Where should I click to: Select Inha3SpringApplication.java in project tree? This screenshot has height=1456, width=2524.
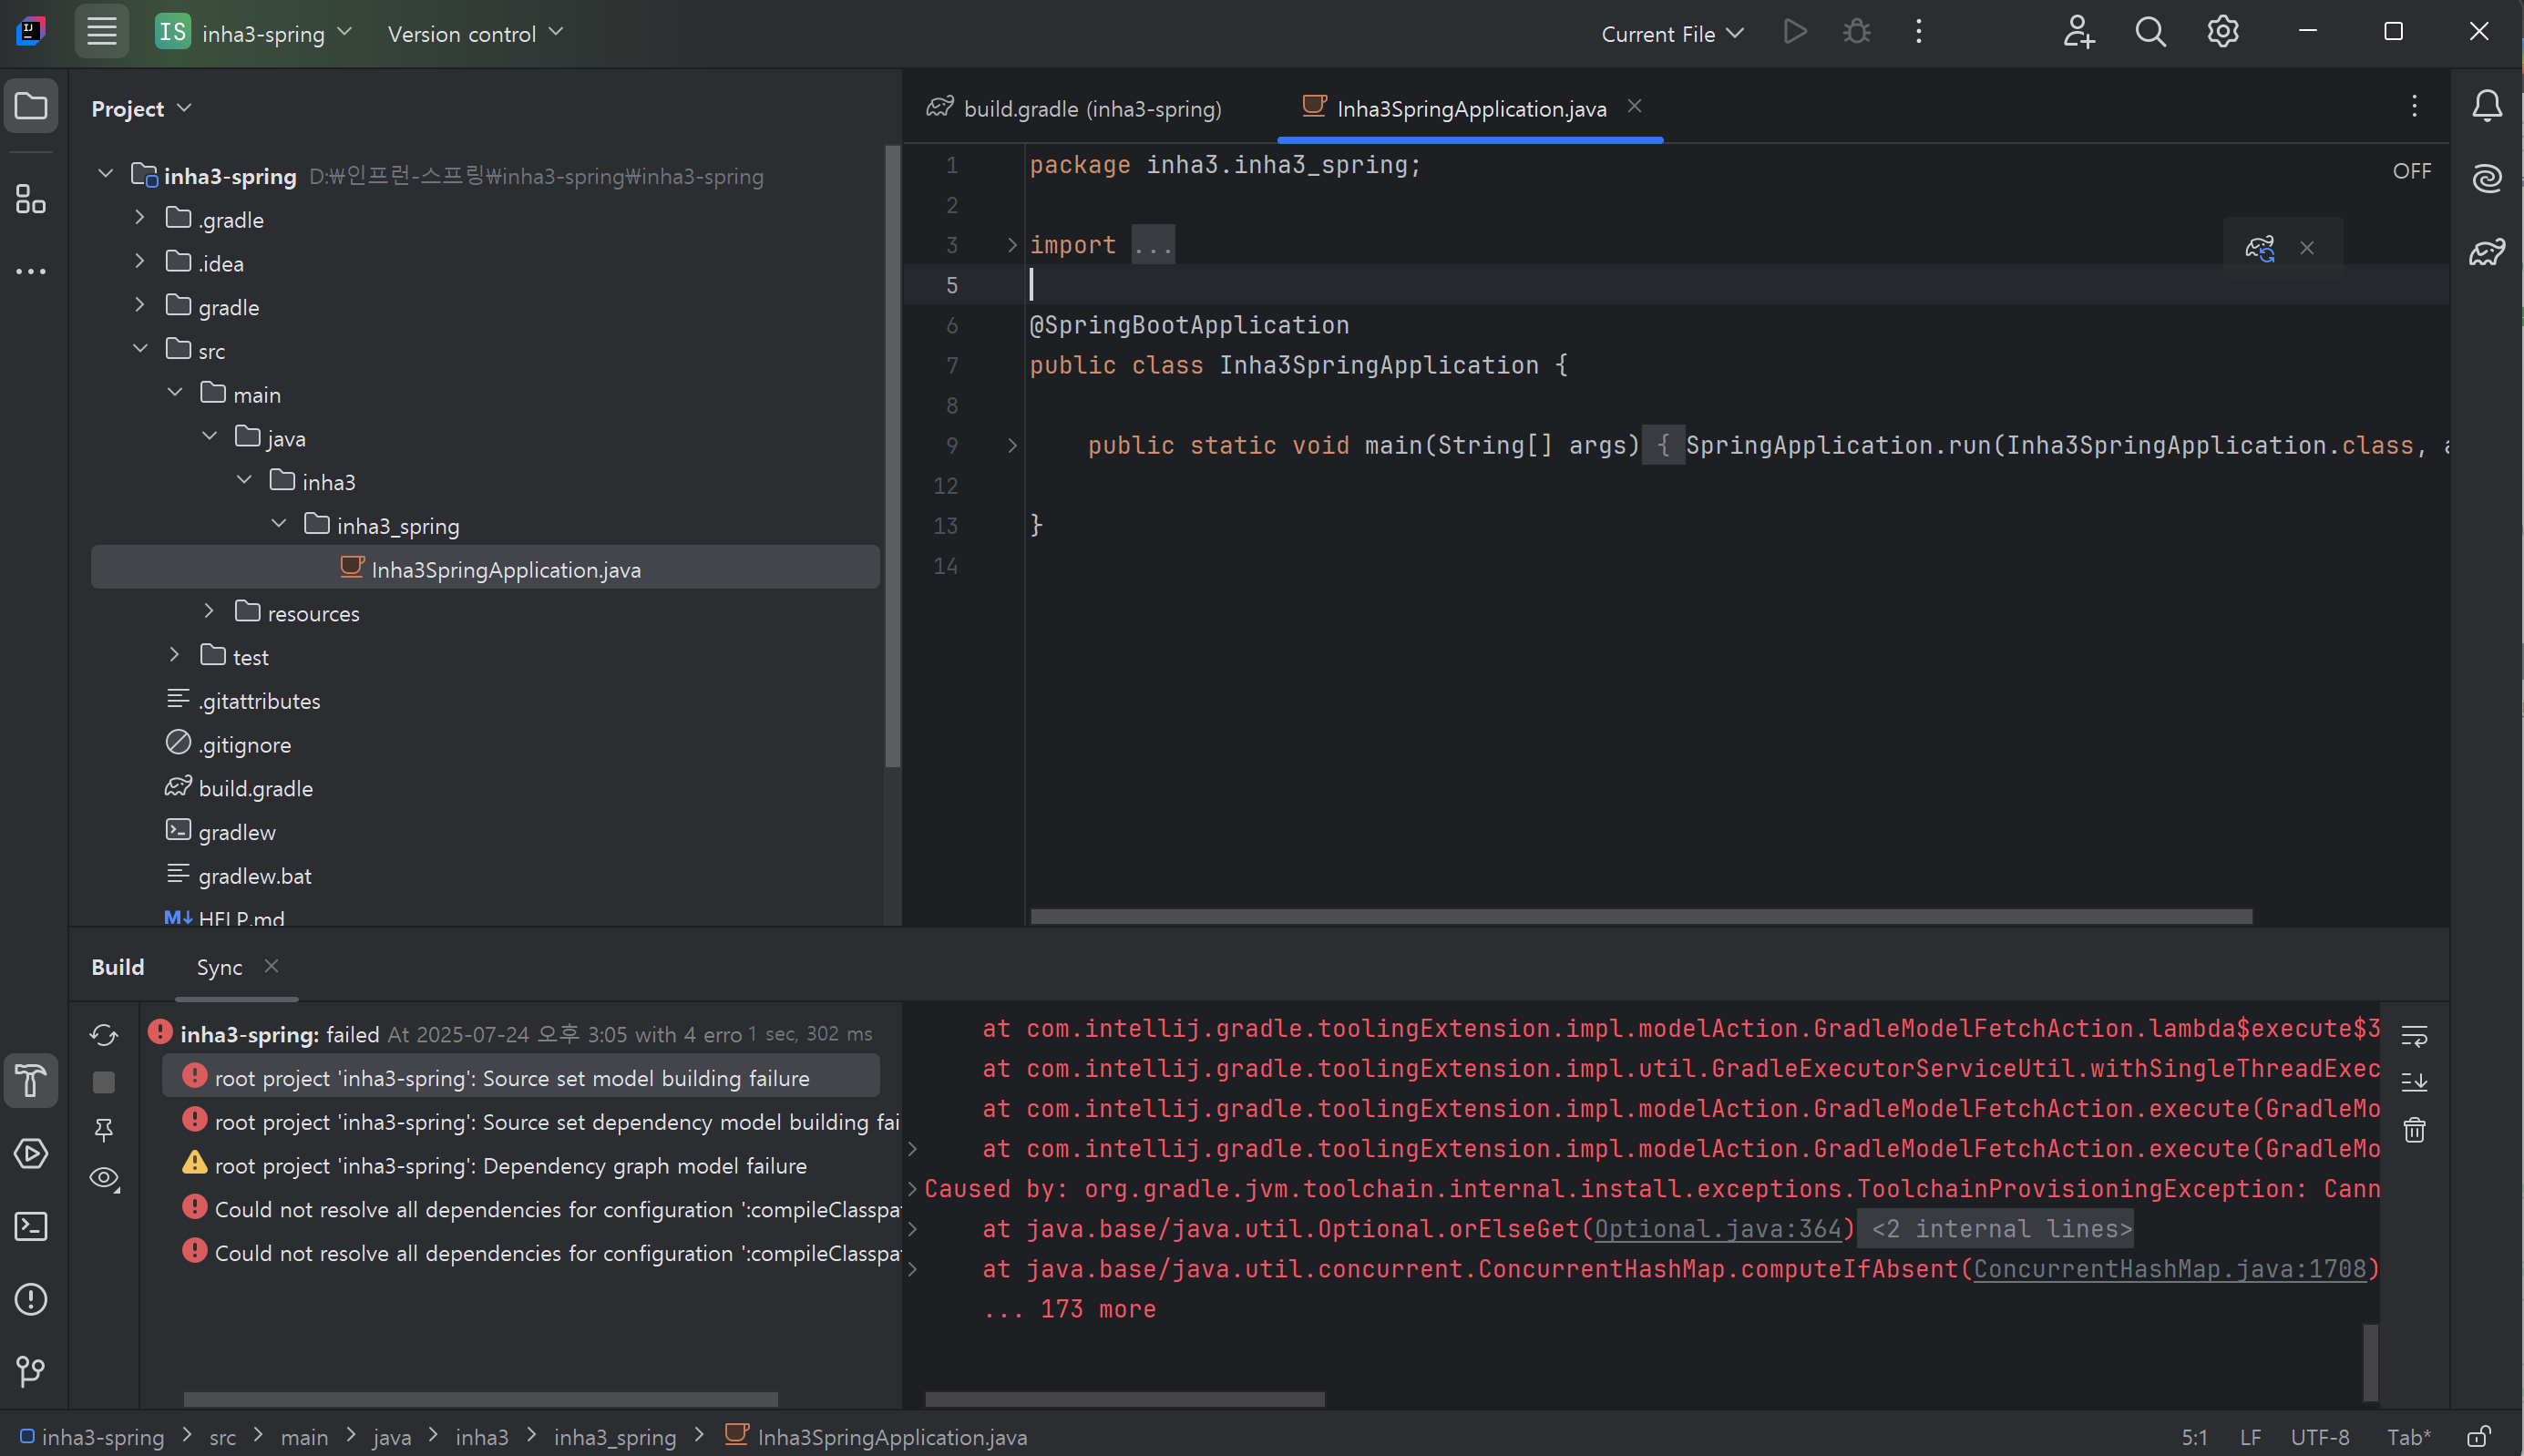(x=485, y=568)
